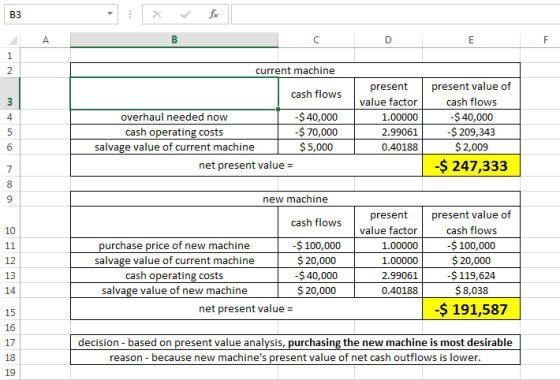Viewport: 560px width, 380px height.
Task: Select column D header
Action: coord(388,40)
